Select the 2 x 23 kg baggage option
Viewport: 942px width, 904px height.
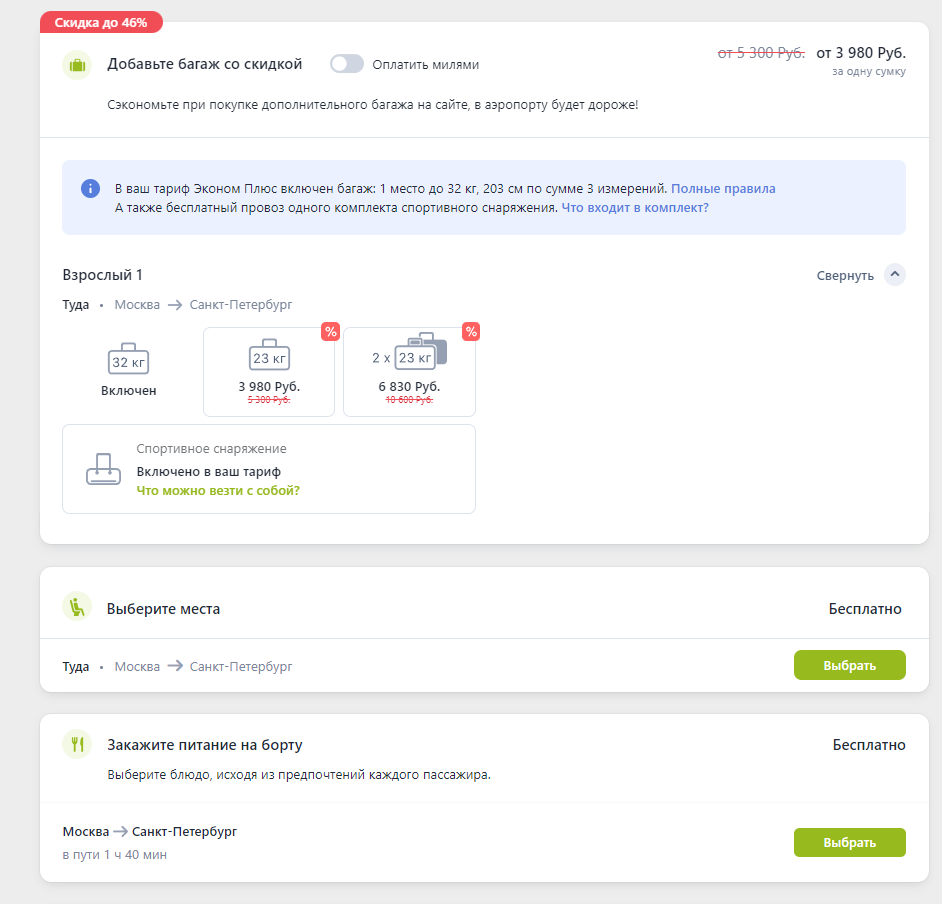tap(409, 371)
